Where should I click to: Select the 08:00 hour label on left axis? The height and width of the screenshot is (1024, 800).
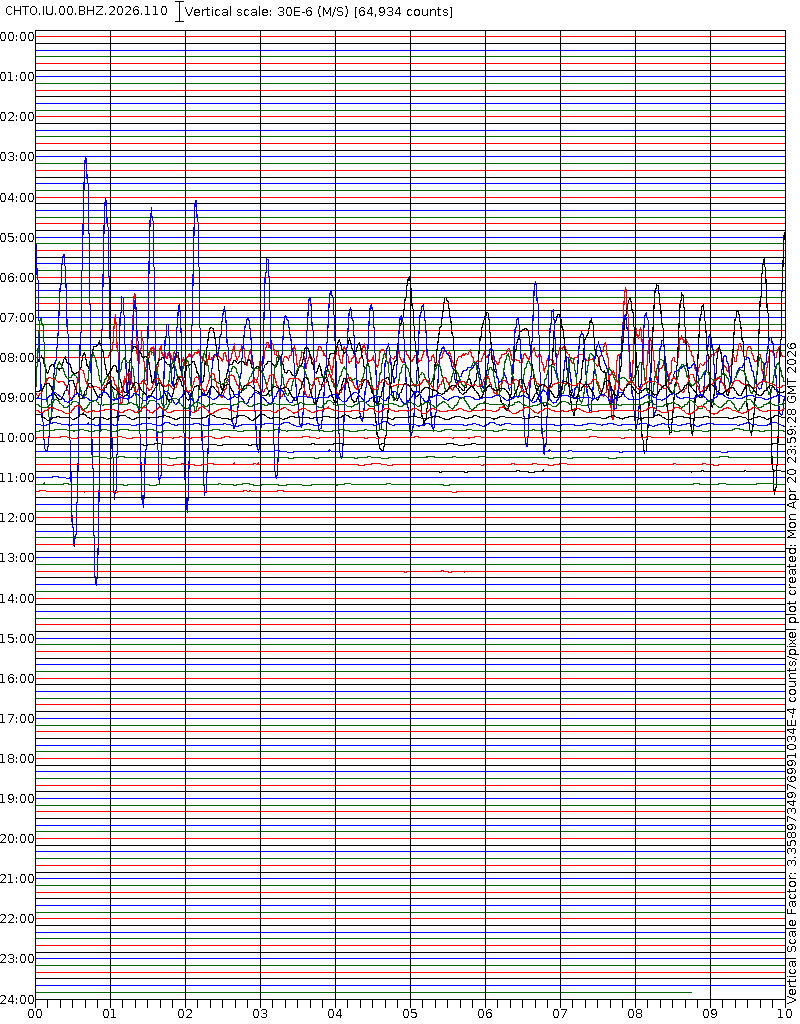click(17, 358)
